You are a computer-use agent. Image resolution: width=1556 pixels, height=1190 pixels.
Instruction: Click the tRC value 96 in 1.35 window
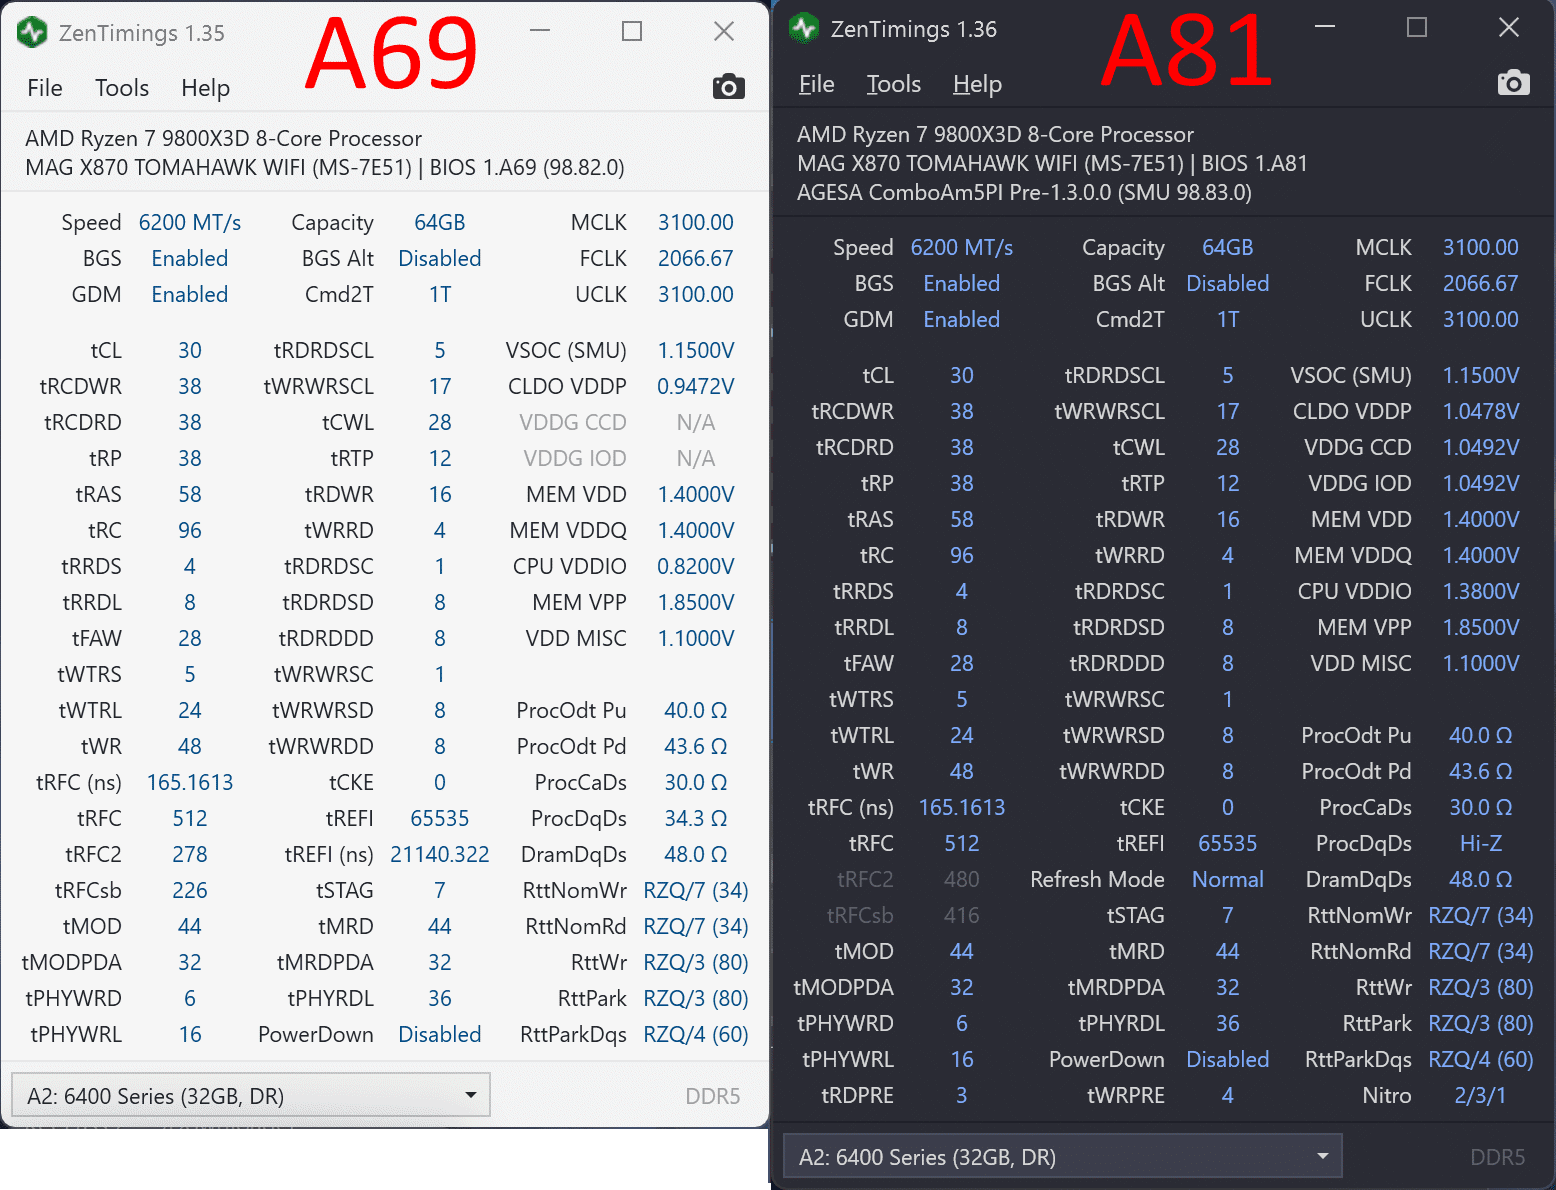(190, 530)
